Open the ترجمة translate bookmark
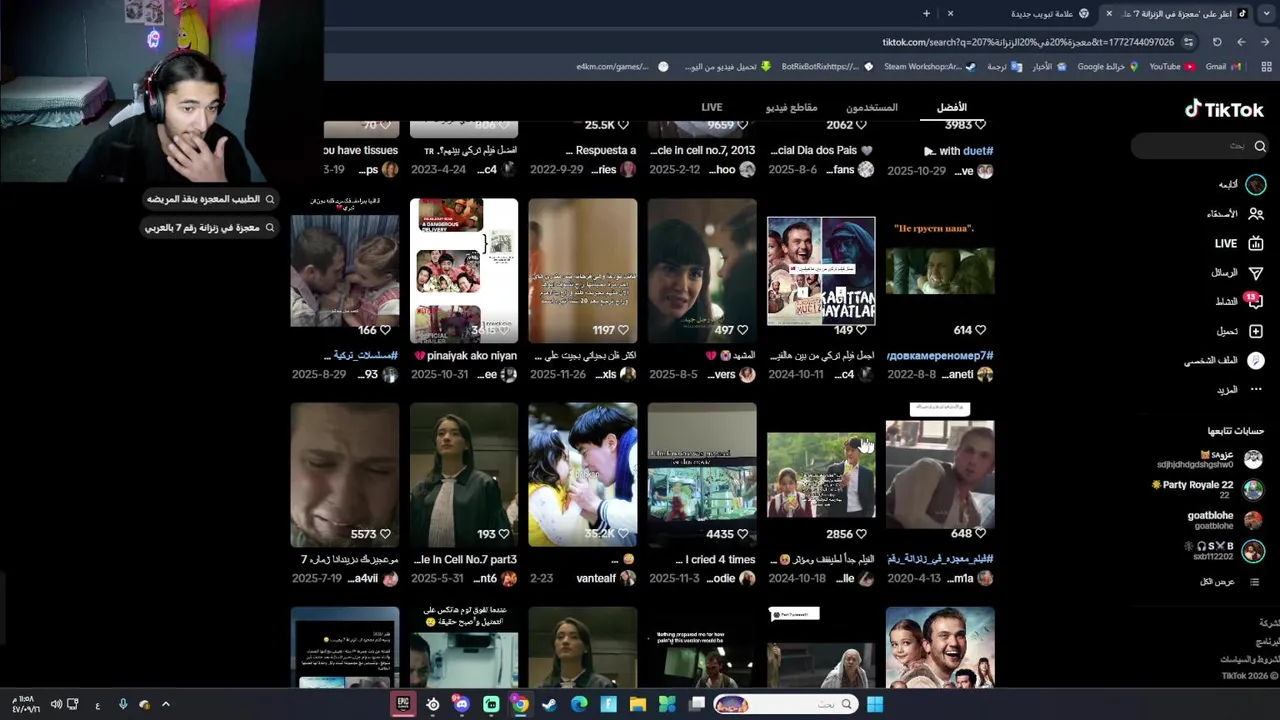The image size is (1280, 720). (1003, 67)
